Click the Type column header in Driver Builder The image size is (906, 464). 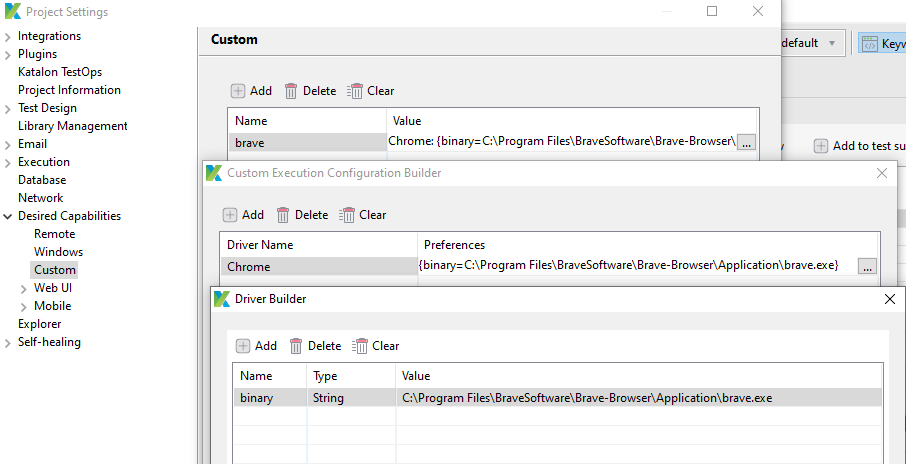pyautogui.click(x=351, y=376)
